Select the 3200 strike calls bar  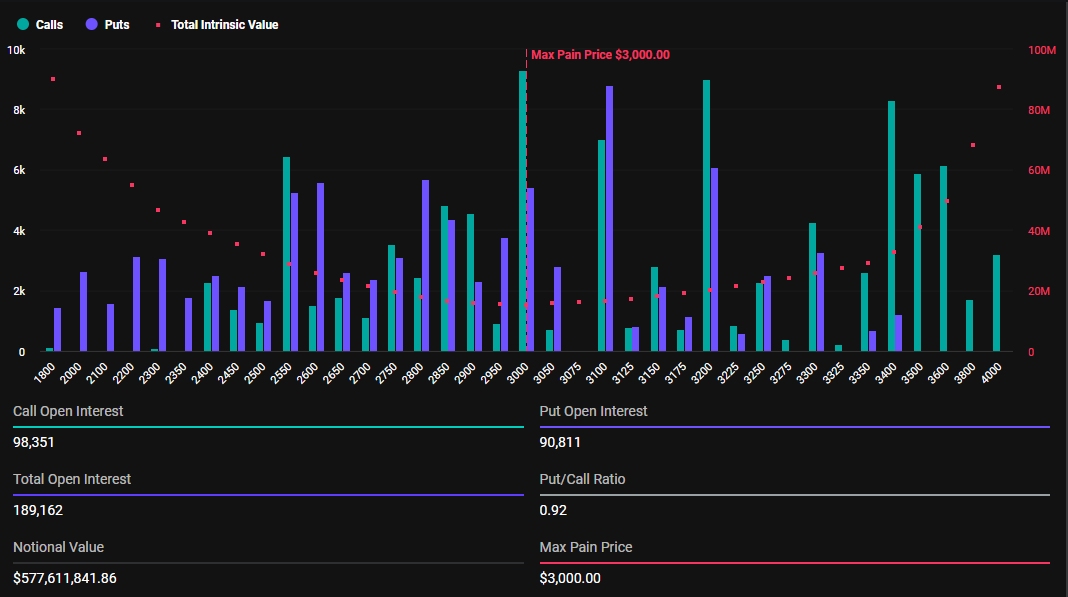tap(706, 216)
